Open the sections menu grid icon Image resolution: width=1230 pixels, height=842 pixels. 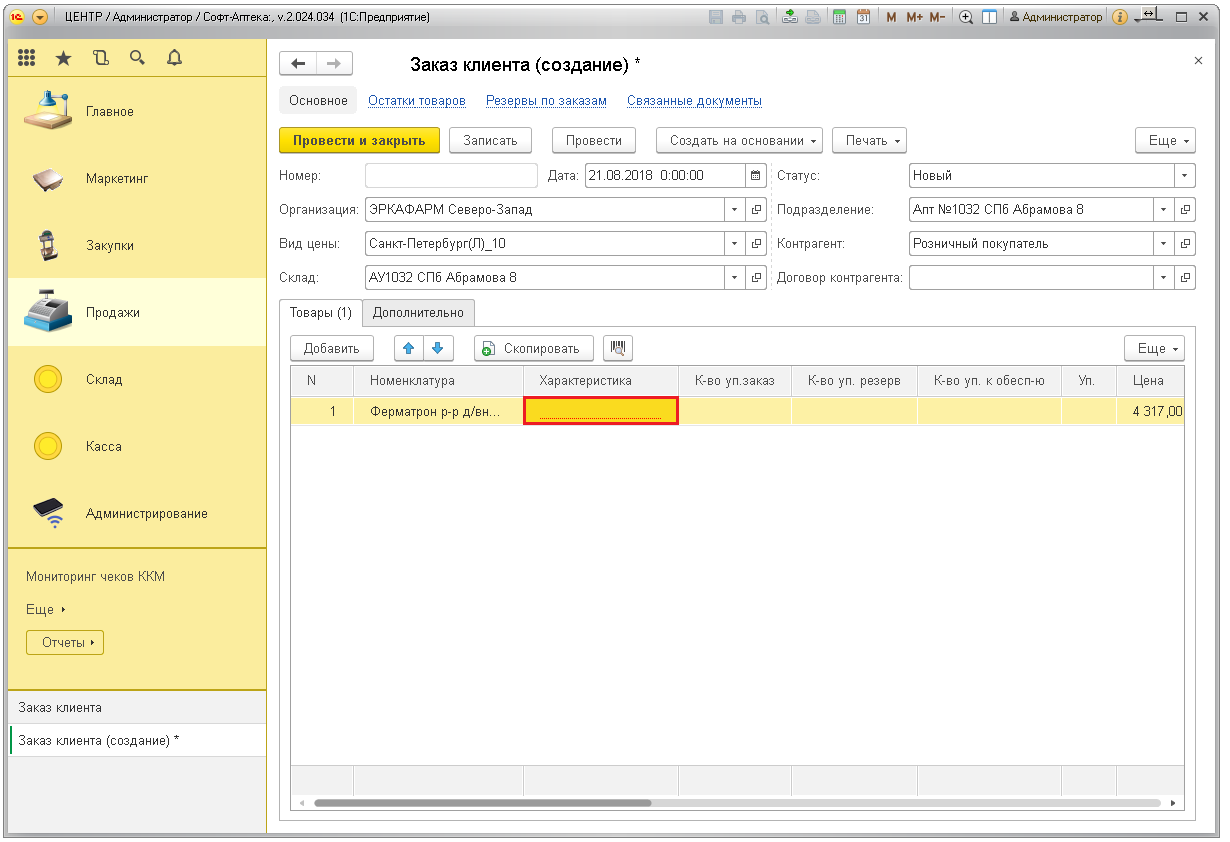tap(27, 58)
